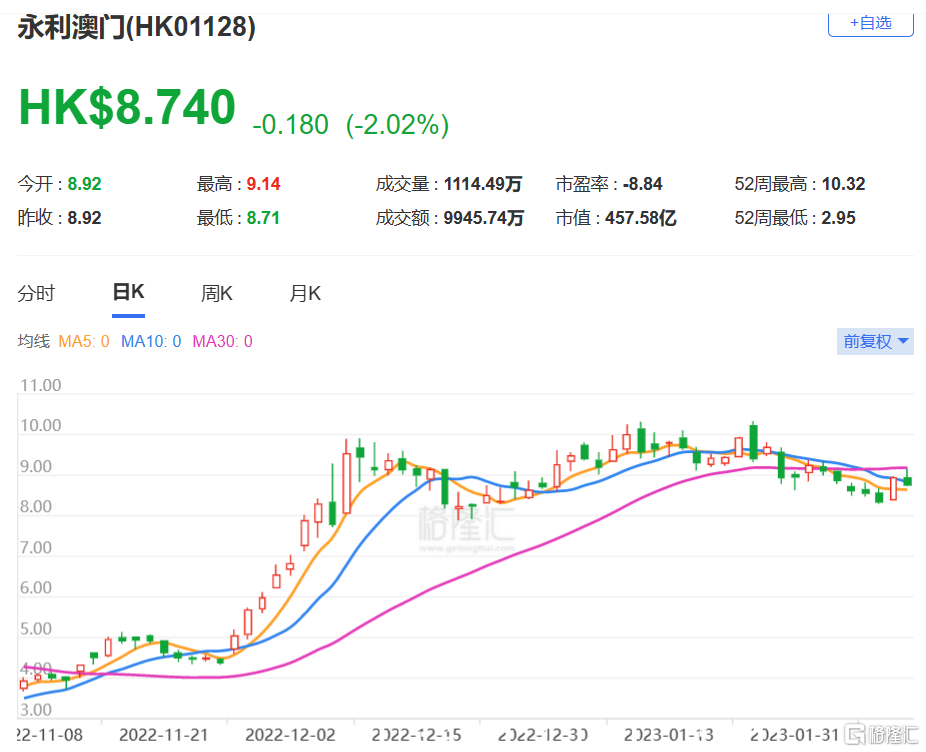Viewport: 926px width, 752px height.
Task: Click the 52周最高 value 10.32
Action: pyautogui.click(x=843, y=184)
